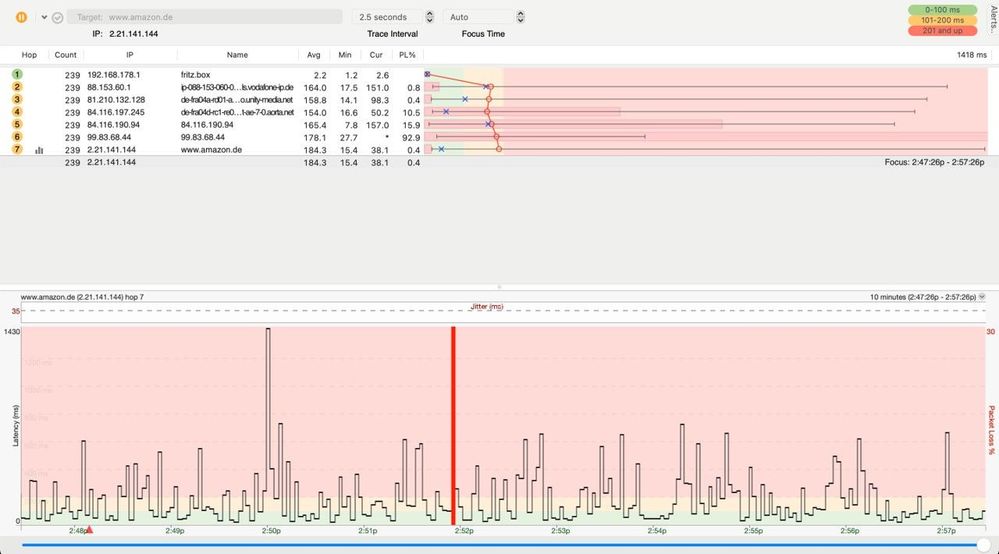
Task: Open the 10 minutes time range dropdown
Action: click(x=923, y=297)
